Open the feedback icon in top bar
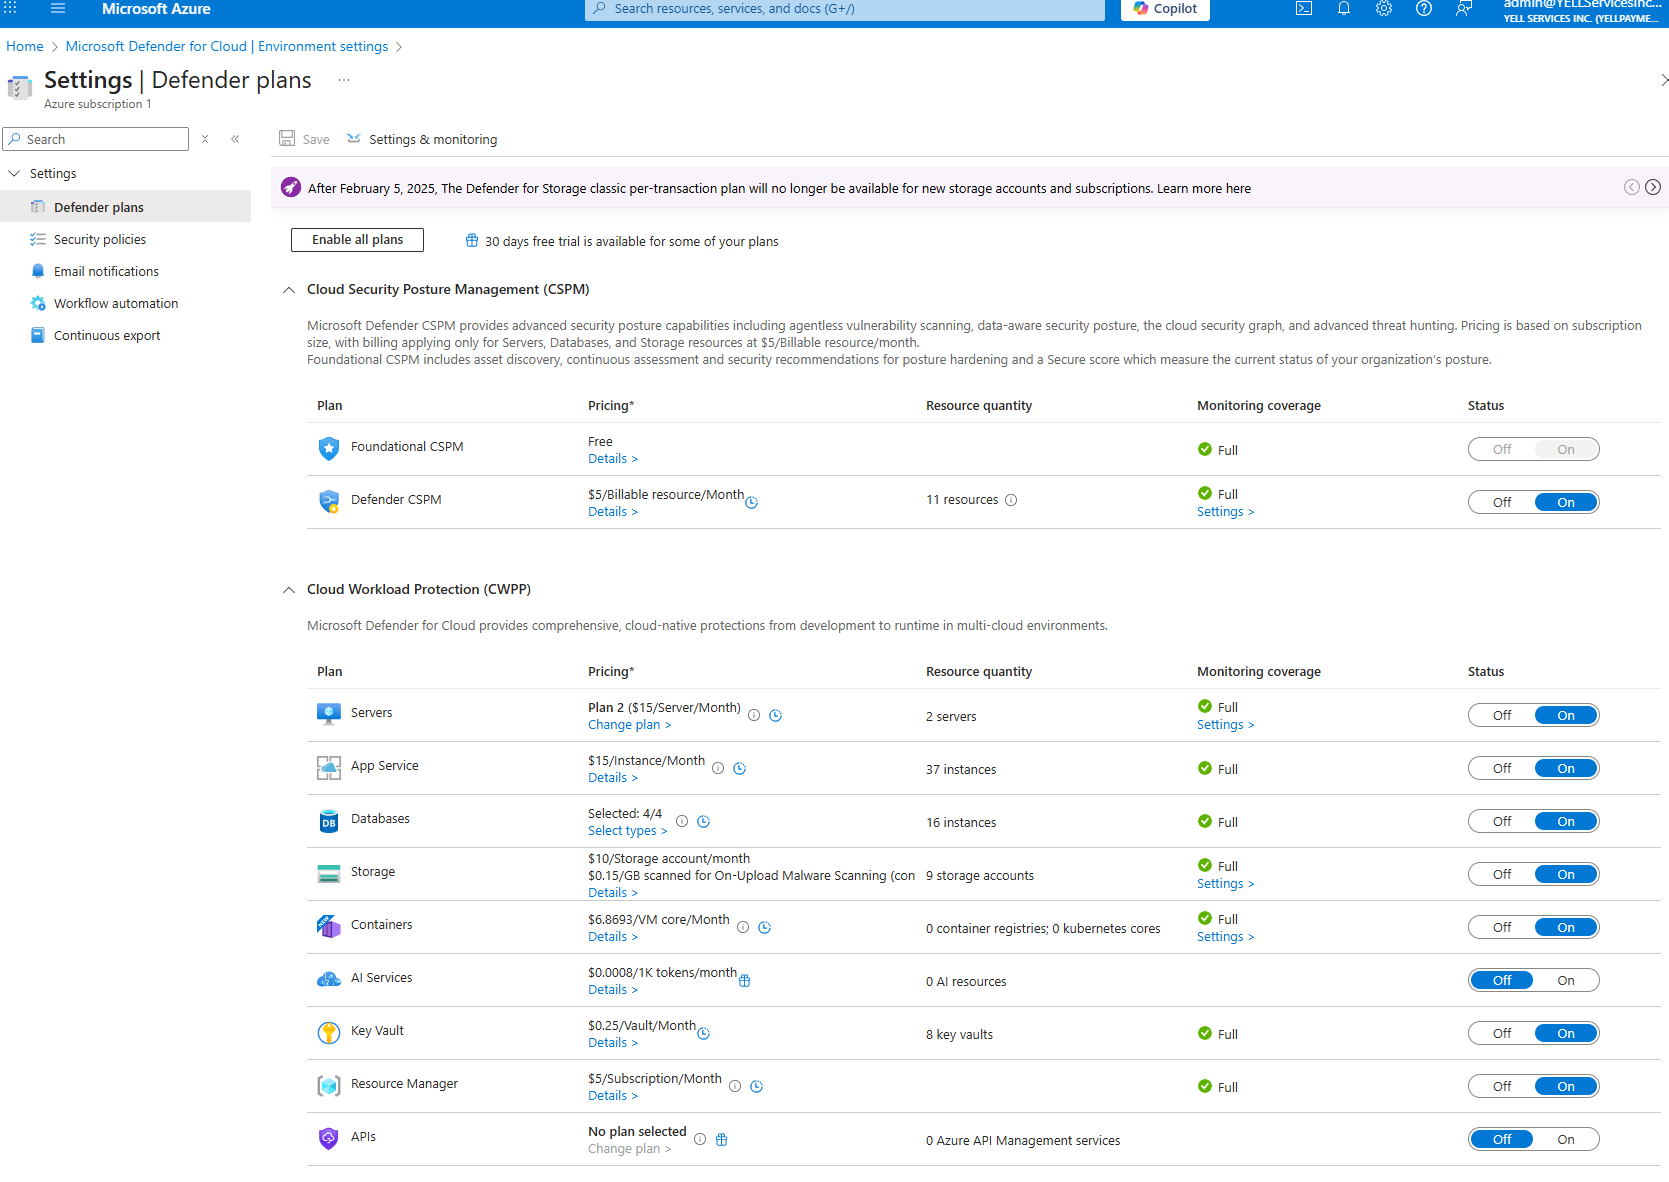Image resolution: width=1669 pixels, height=1182 pixels. 1464,8
